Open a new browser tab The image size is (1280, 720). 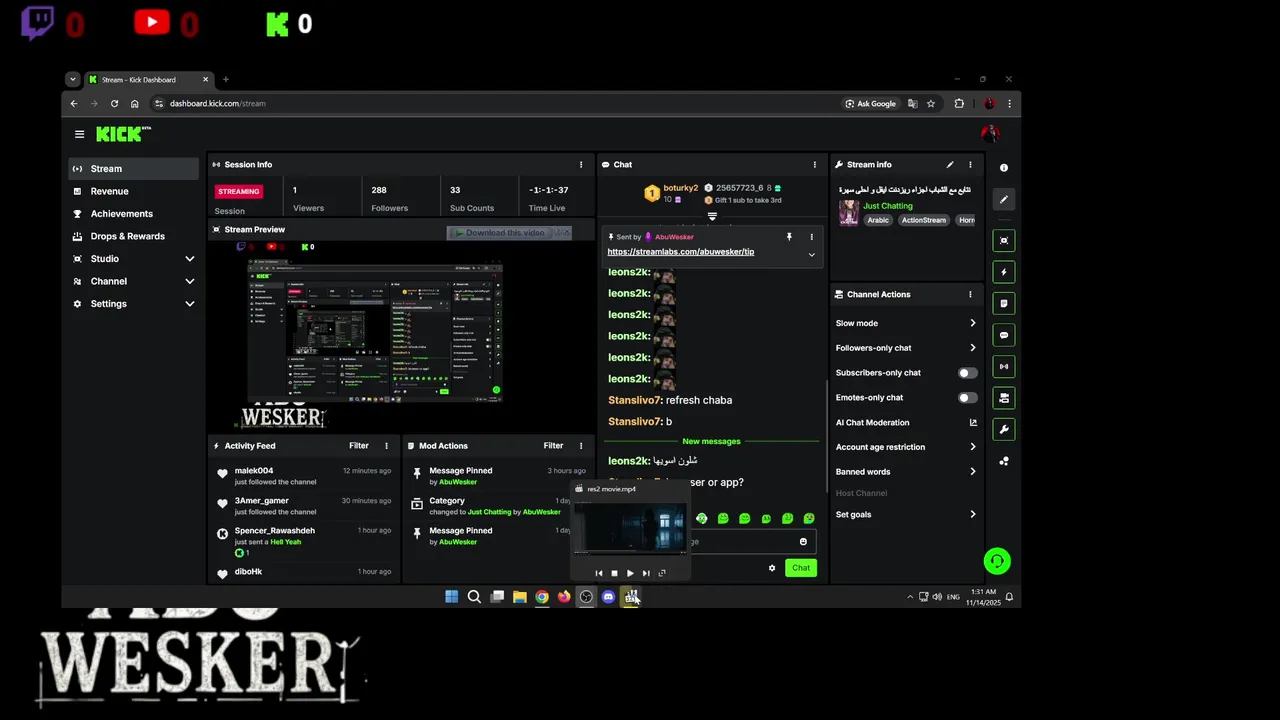(226, 80)
